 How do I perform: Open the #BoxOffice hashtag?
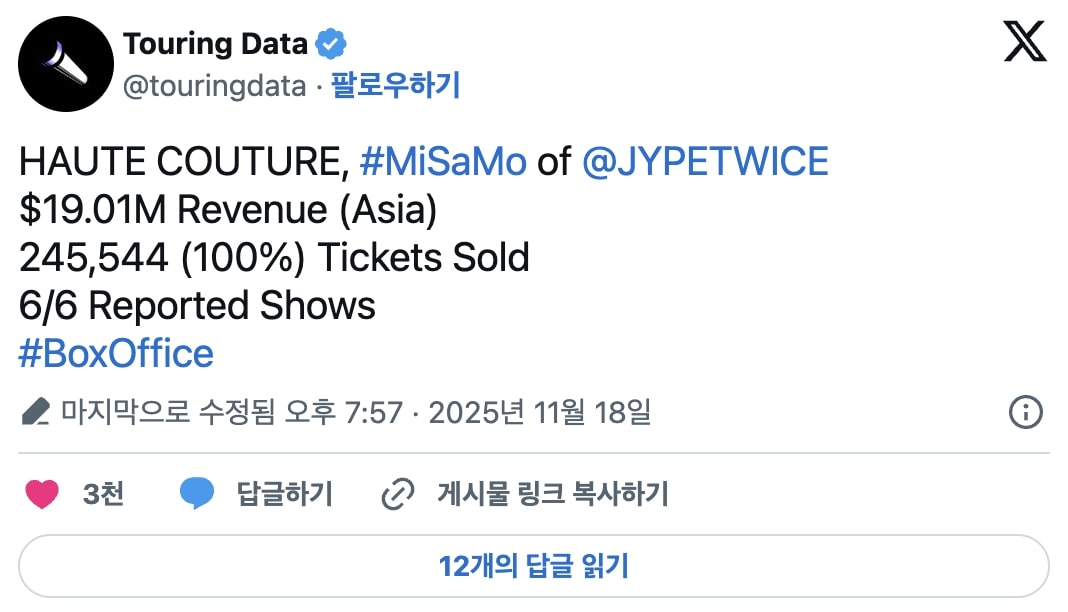point(116,354)
